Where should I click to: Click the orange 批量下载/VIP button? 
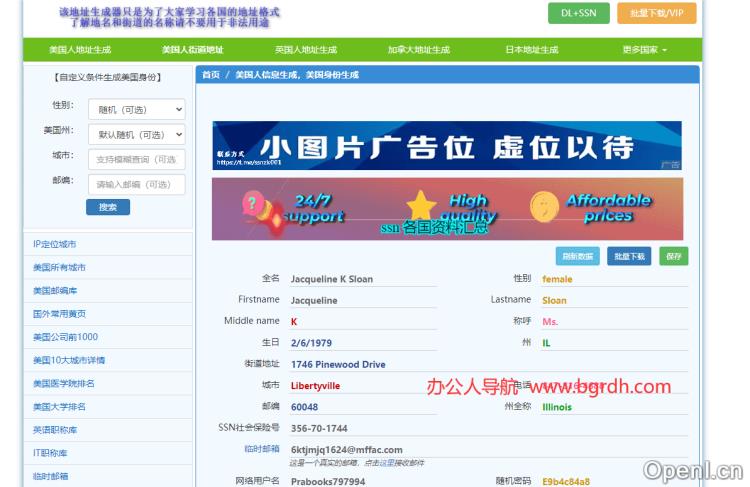tap(657, 13)
